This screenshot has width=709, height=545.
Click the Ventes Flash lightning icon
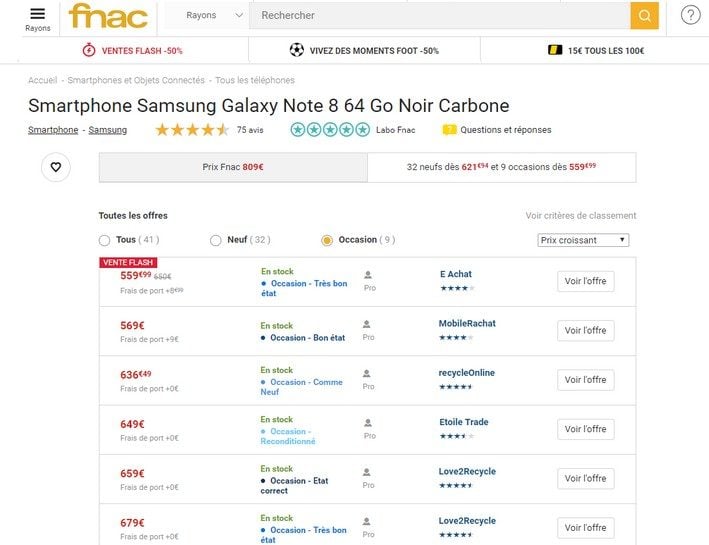(89, 50)
